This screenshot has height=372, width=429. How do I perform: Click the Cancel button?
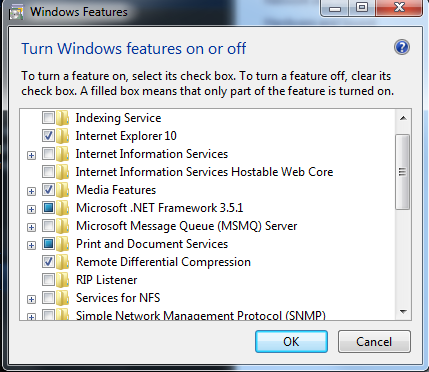tap(374, 342)
